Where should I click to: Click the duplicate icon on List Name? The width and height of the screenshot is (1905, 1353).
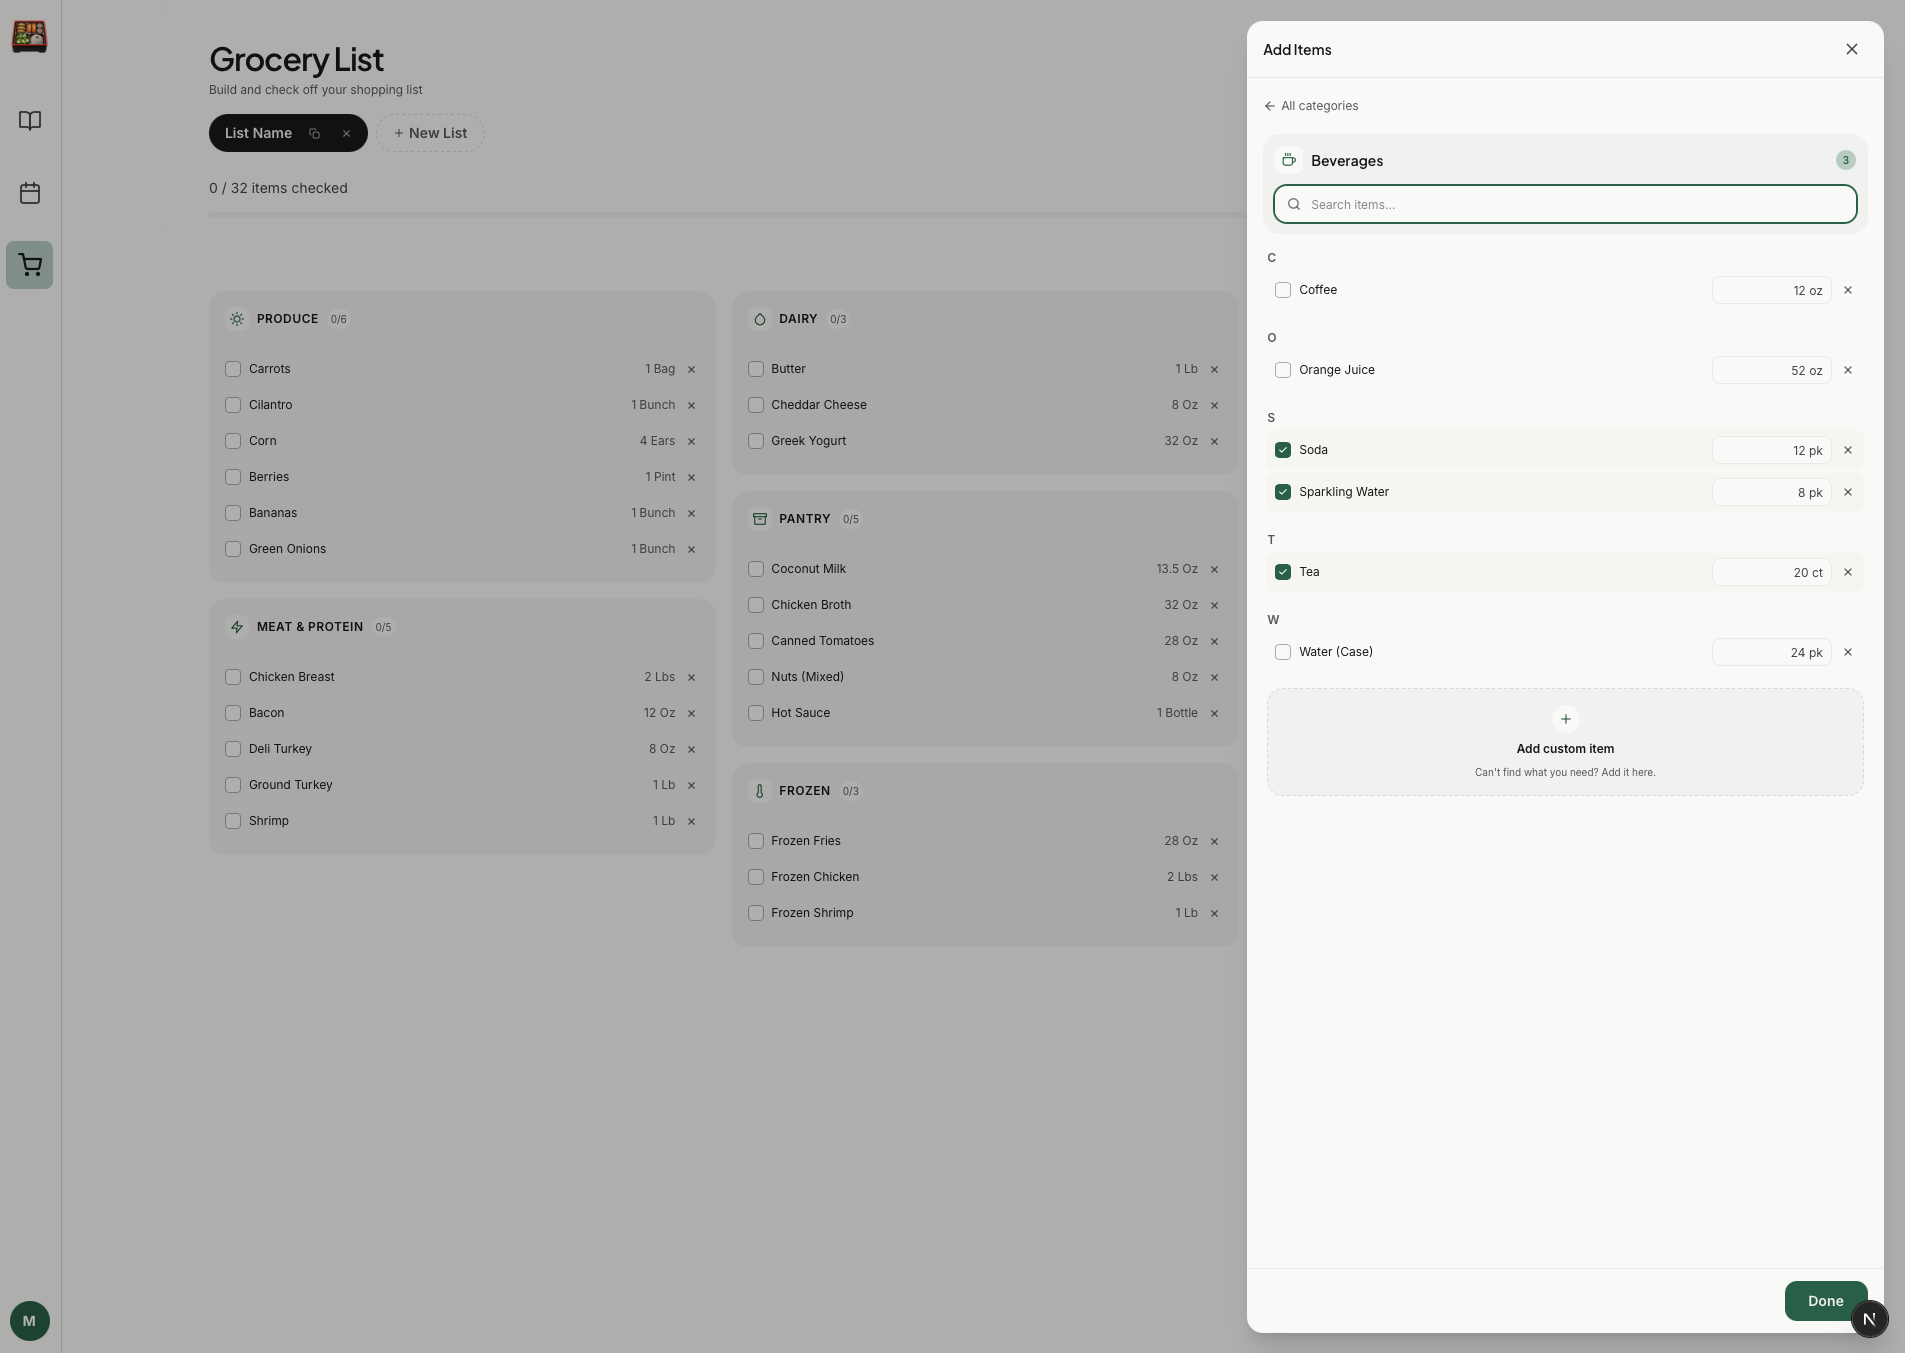click(x=314, y=133)
